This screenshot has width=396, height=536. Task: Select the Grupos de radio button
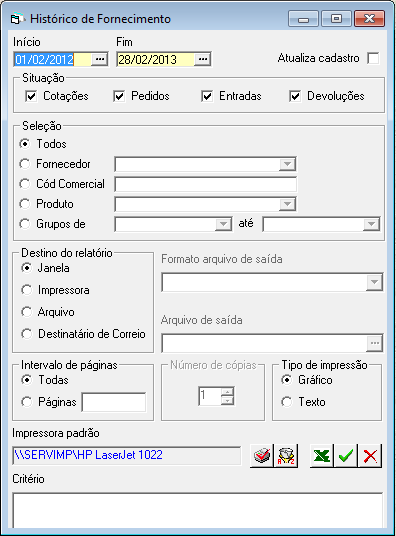25,224
